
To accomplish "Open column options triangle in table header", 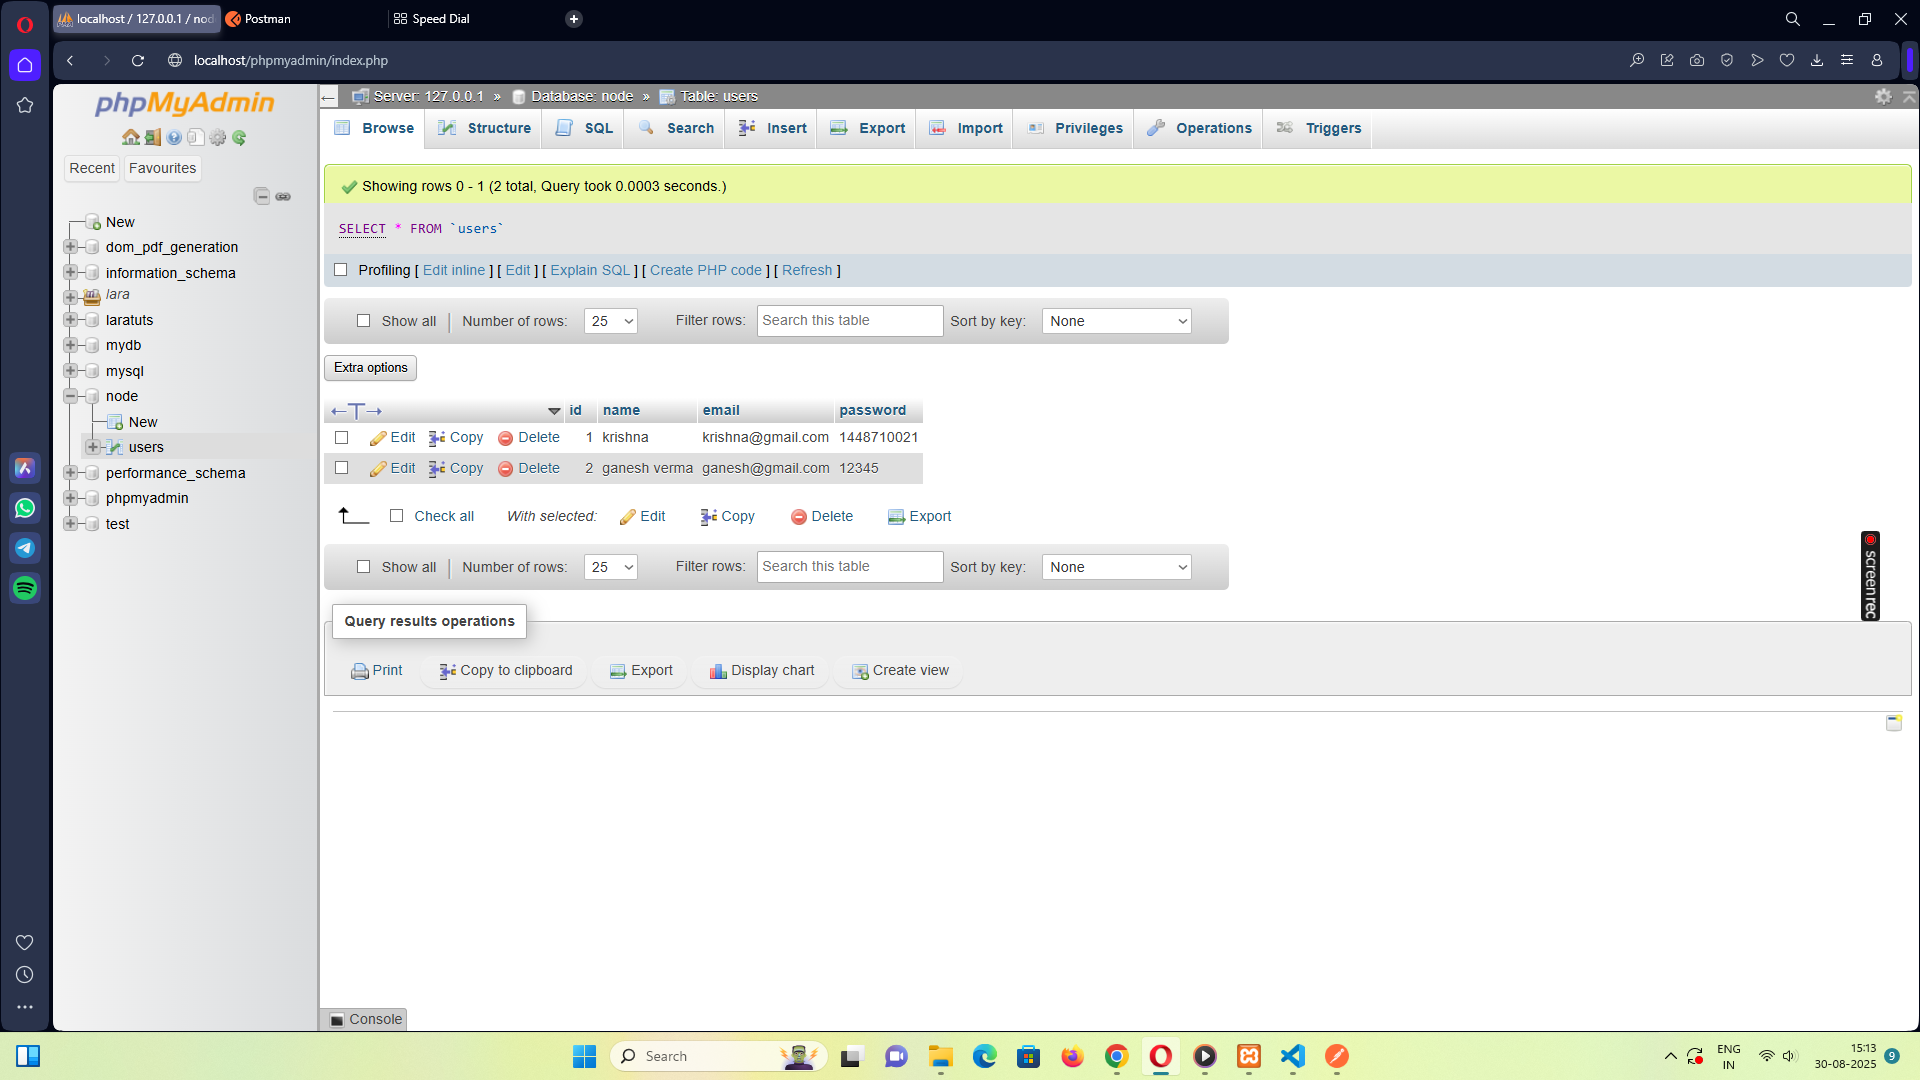I will (554, 411).
